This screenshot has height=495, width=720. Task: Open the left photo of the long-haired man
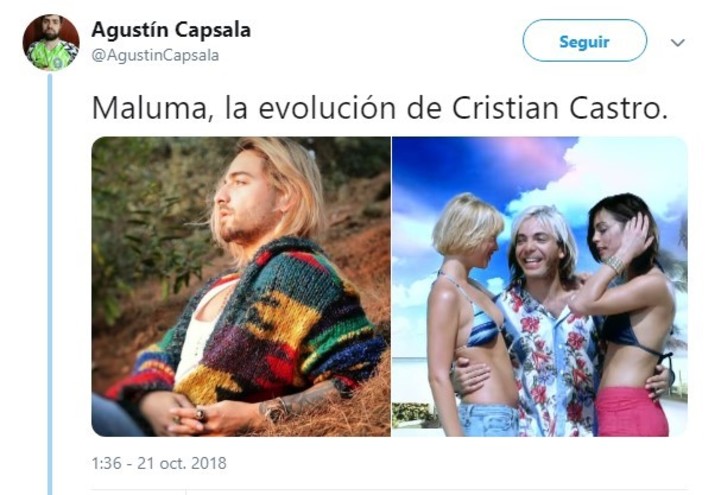(241, 287)
